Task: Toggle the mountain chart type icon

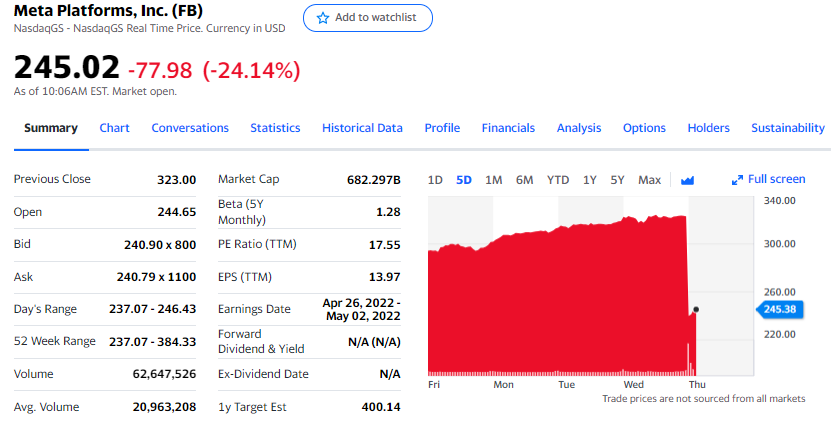Action: point(687,181)
